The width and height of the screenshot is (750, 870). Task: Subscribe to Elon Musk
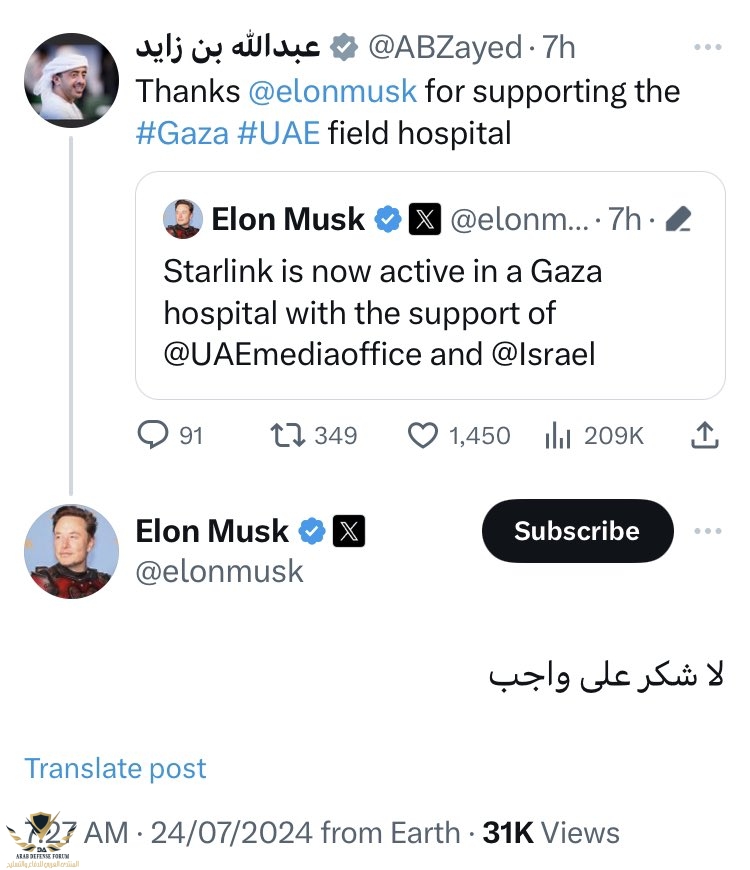(x=577, y=530)
